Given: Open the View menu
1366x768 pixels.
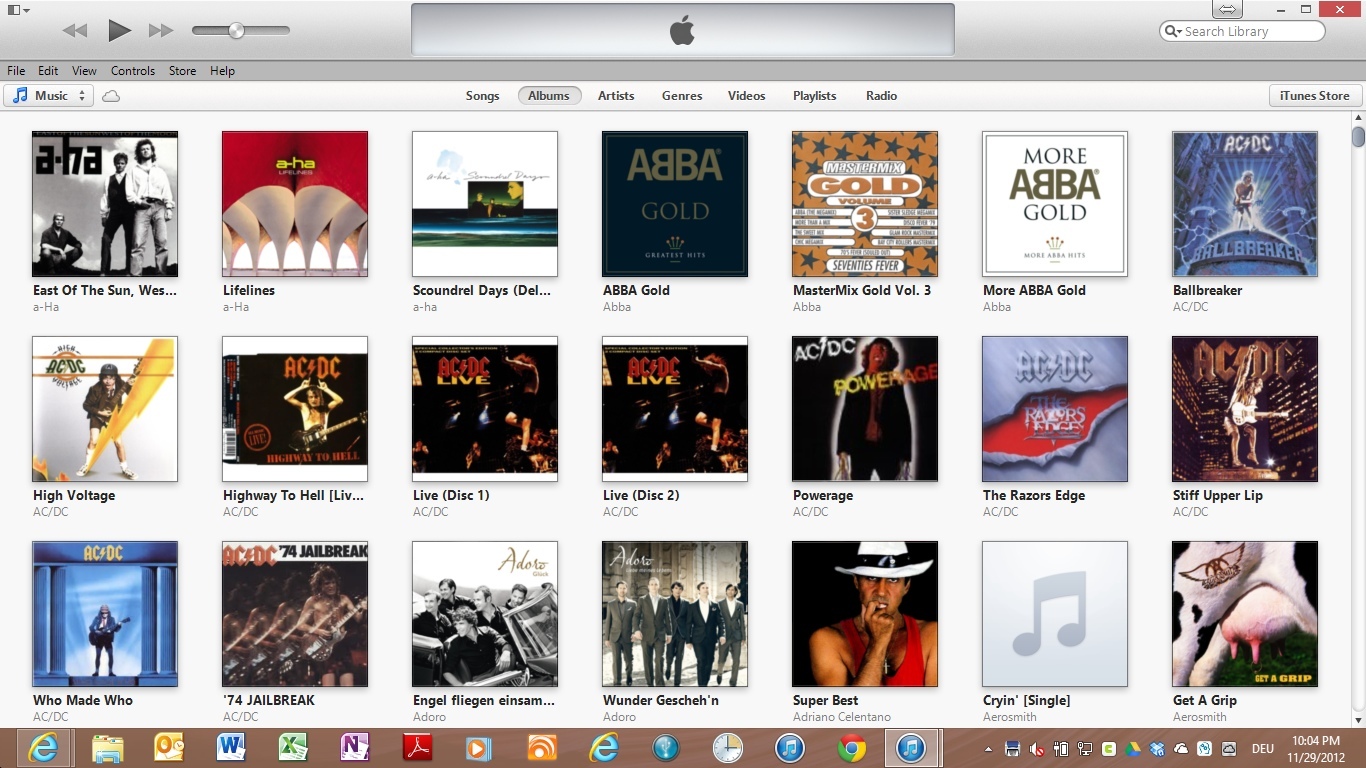Looking at the screenshot, I should pos(84,71).
